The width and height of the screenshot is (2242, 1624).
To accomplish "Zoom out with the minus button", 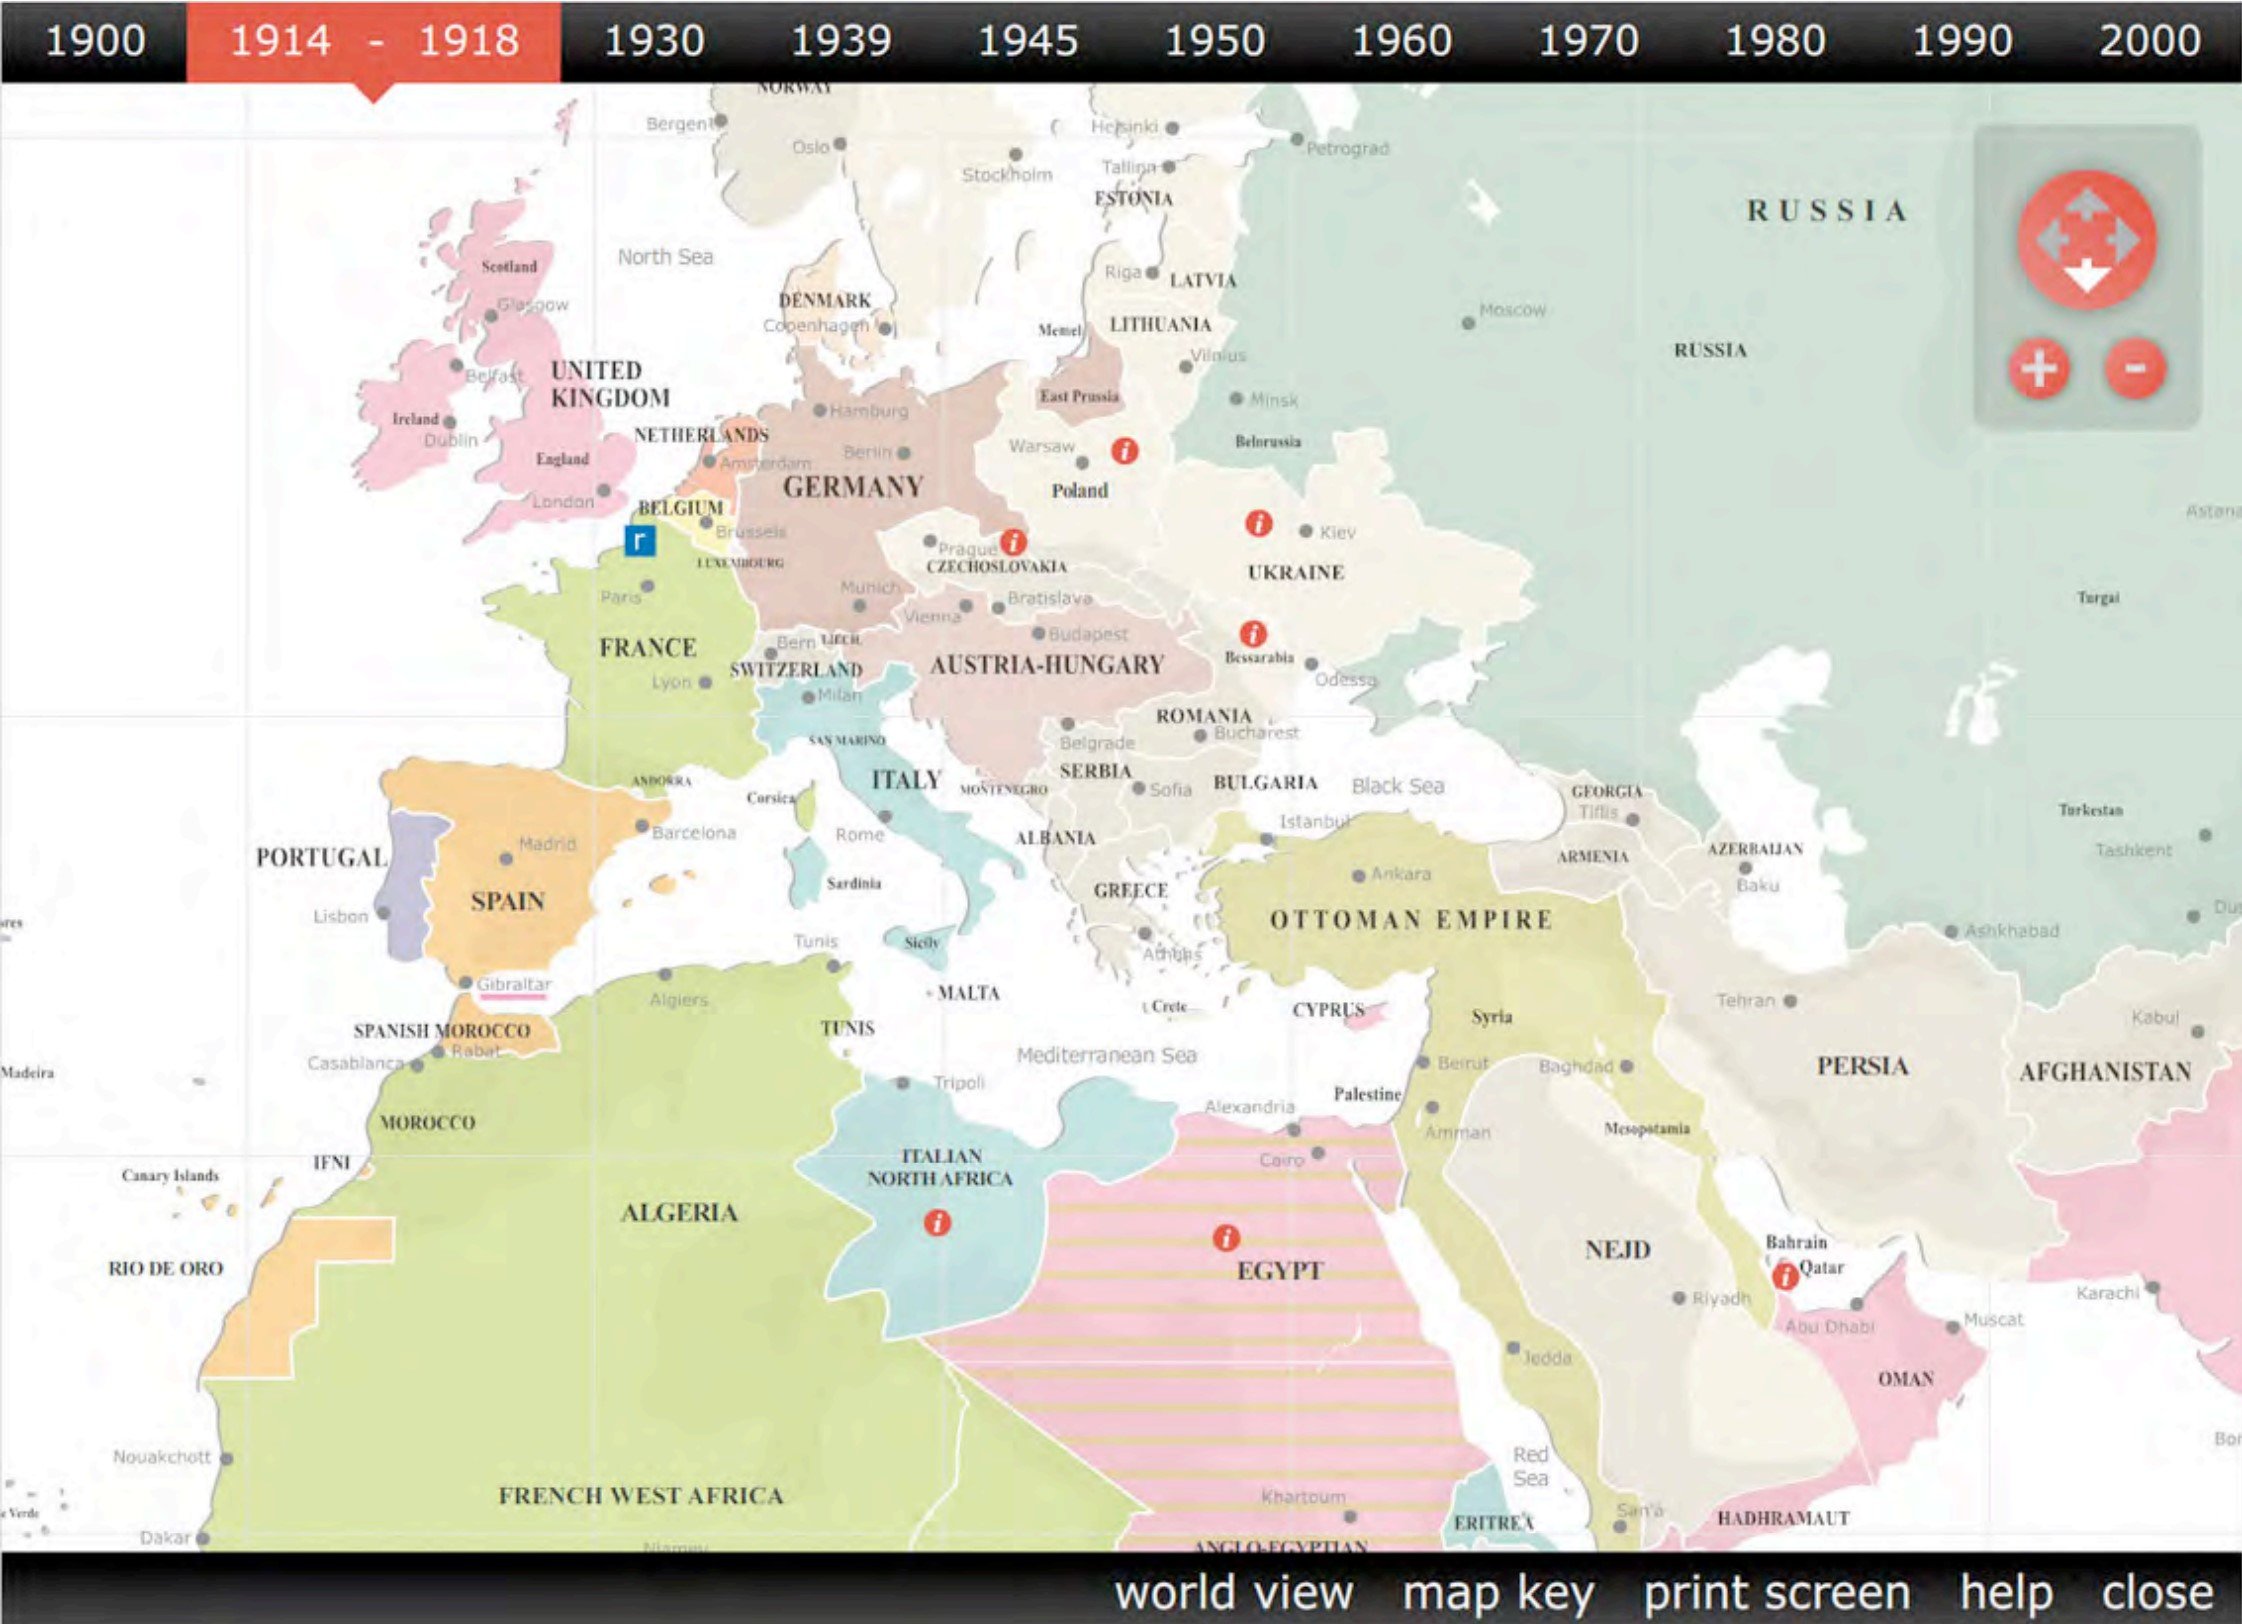I will click(2135, 369).
